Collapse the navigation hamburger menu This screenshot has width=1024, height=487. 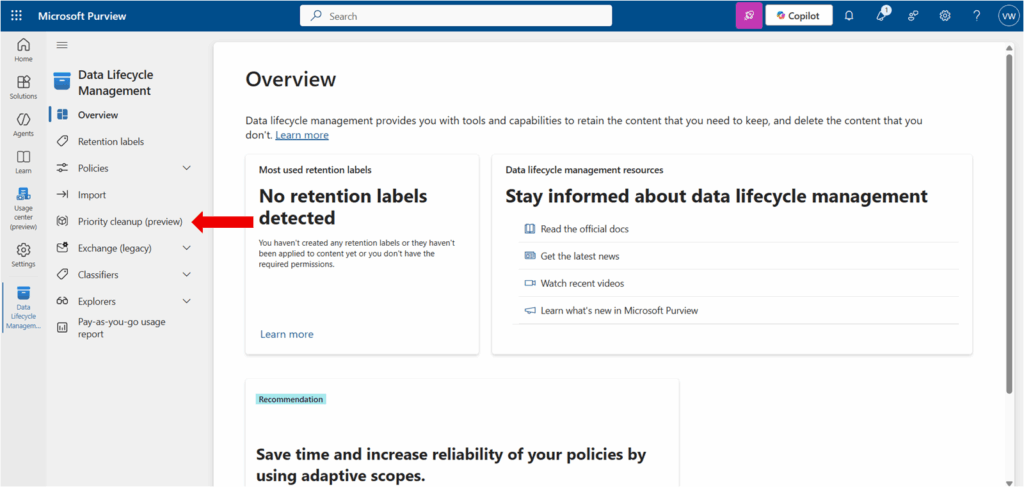coord(62,45)
